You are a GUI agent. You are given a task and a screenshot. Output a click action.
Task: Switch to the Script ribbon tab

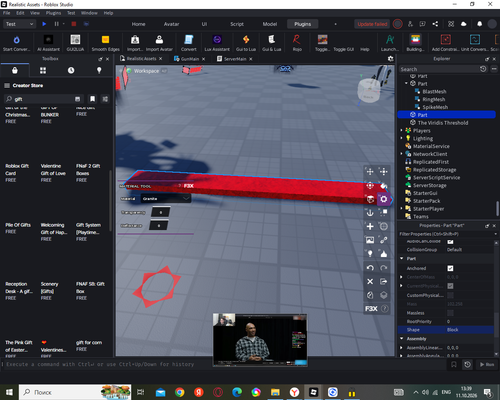pos(237,24)
